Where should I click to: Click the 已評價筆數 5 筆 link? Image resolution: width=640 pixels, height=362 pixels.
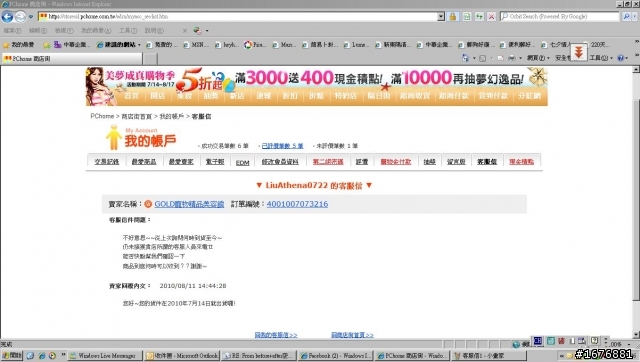coord(282,146)
